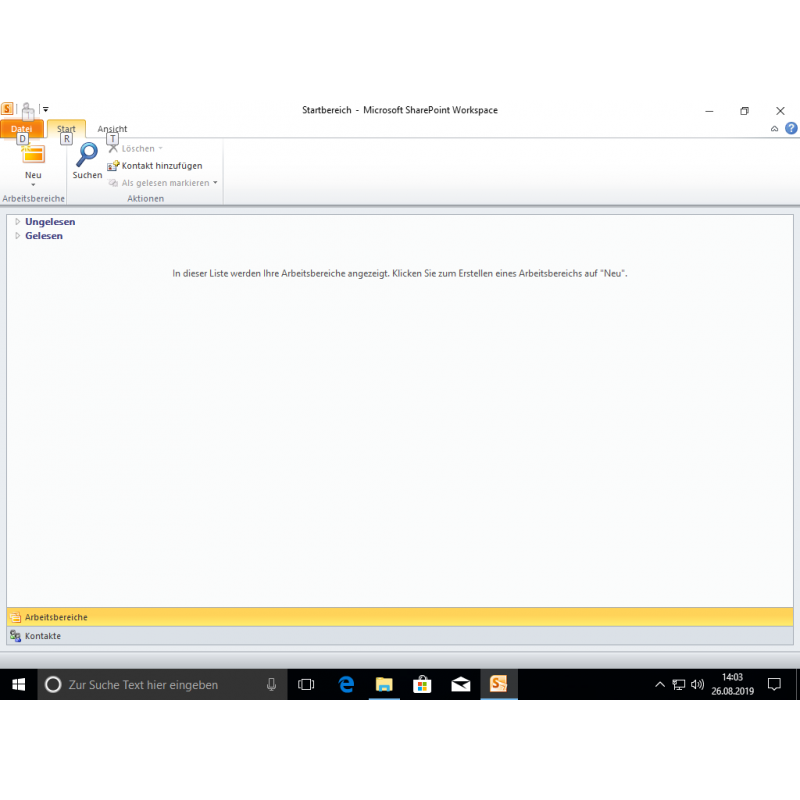The image size is (800, 800).
Task: Click the Task View taskbar icon
Action: coord(306,685)
